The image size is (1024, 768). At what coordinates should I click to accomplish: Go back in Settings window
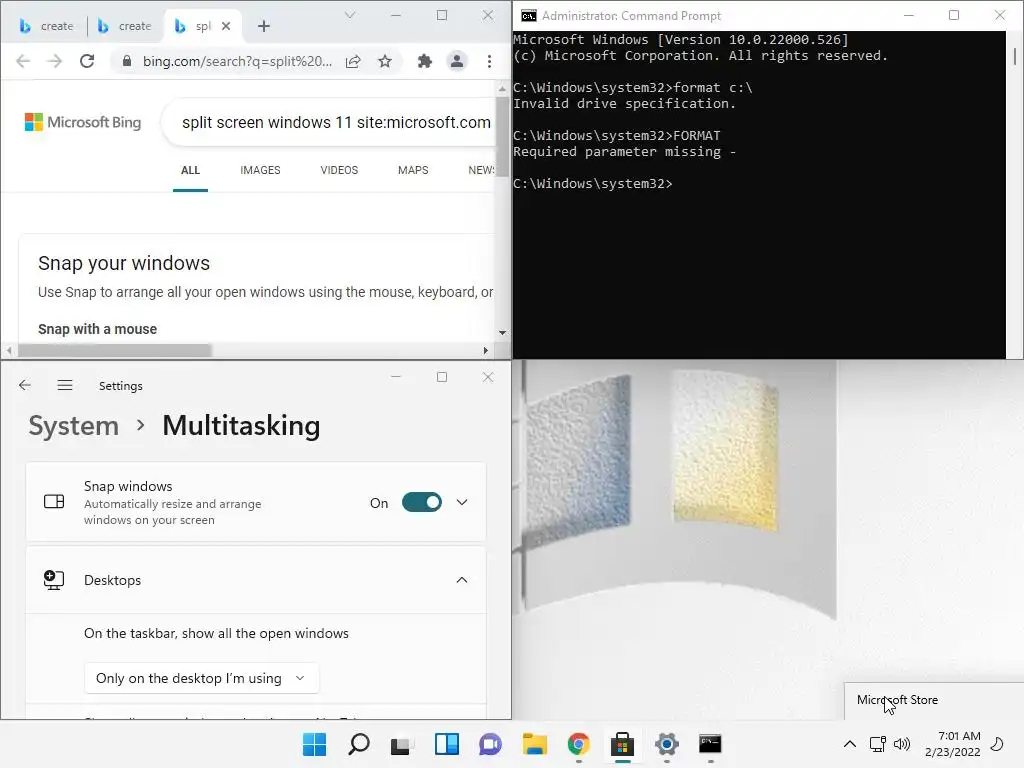25,385
